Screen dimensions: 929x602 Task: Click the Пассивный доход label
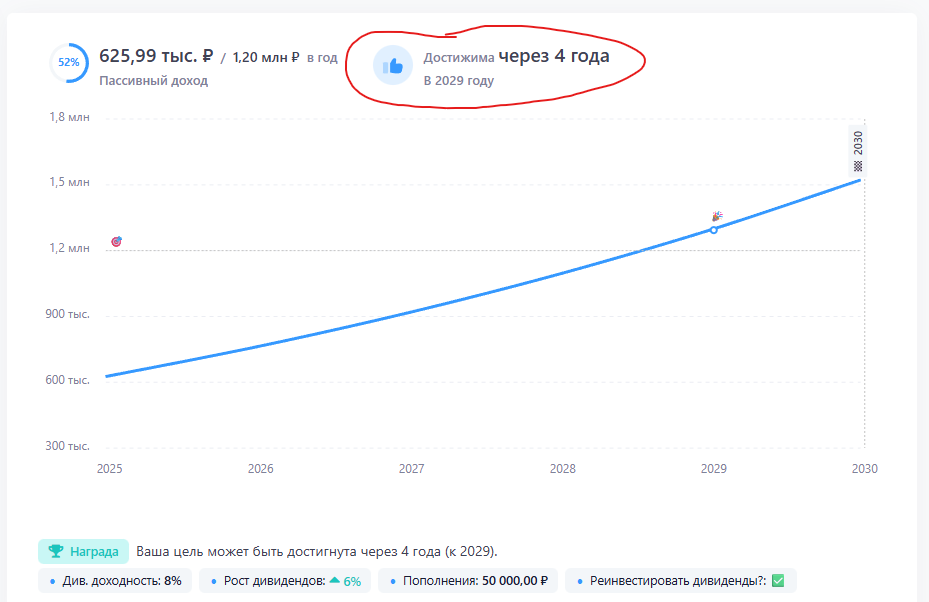153,81
